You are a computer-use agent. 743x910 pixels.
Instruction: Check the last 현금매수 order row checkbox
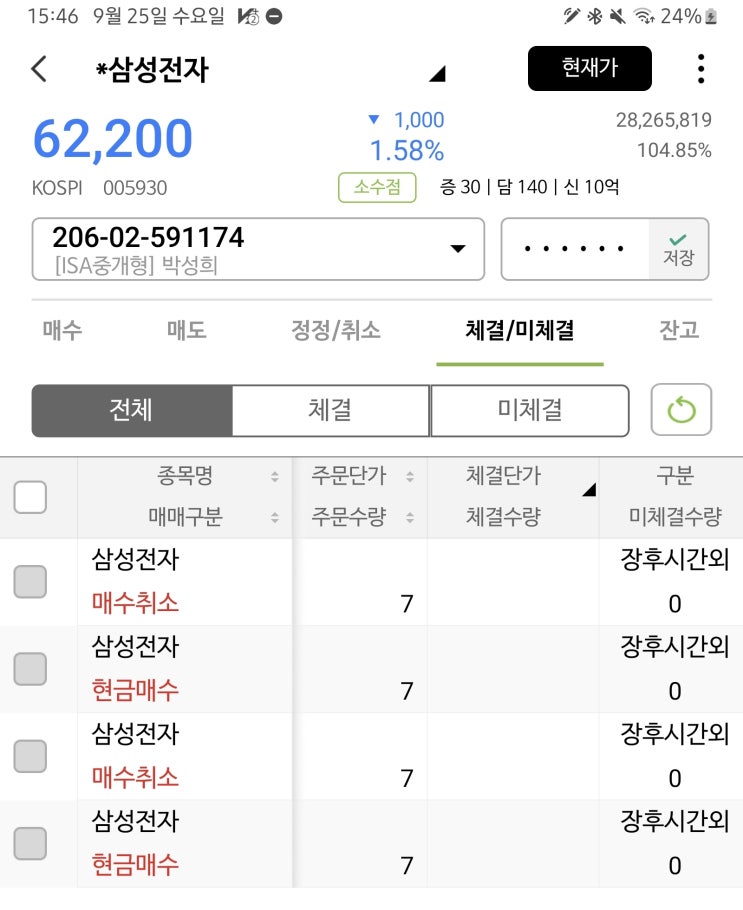(30, 843)
